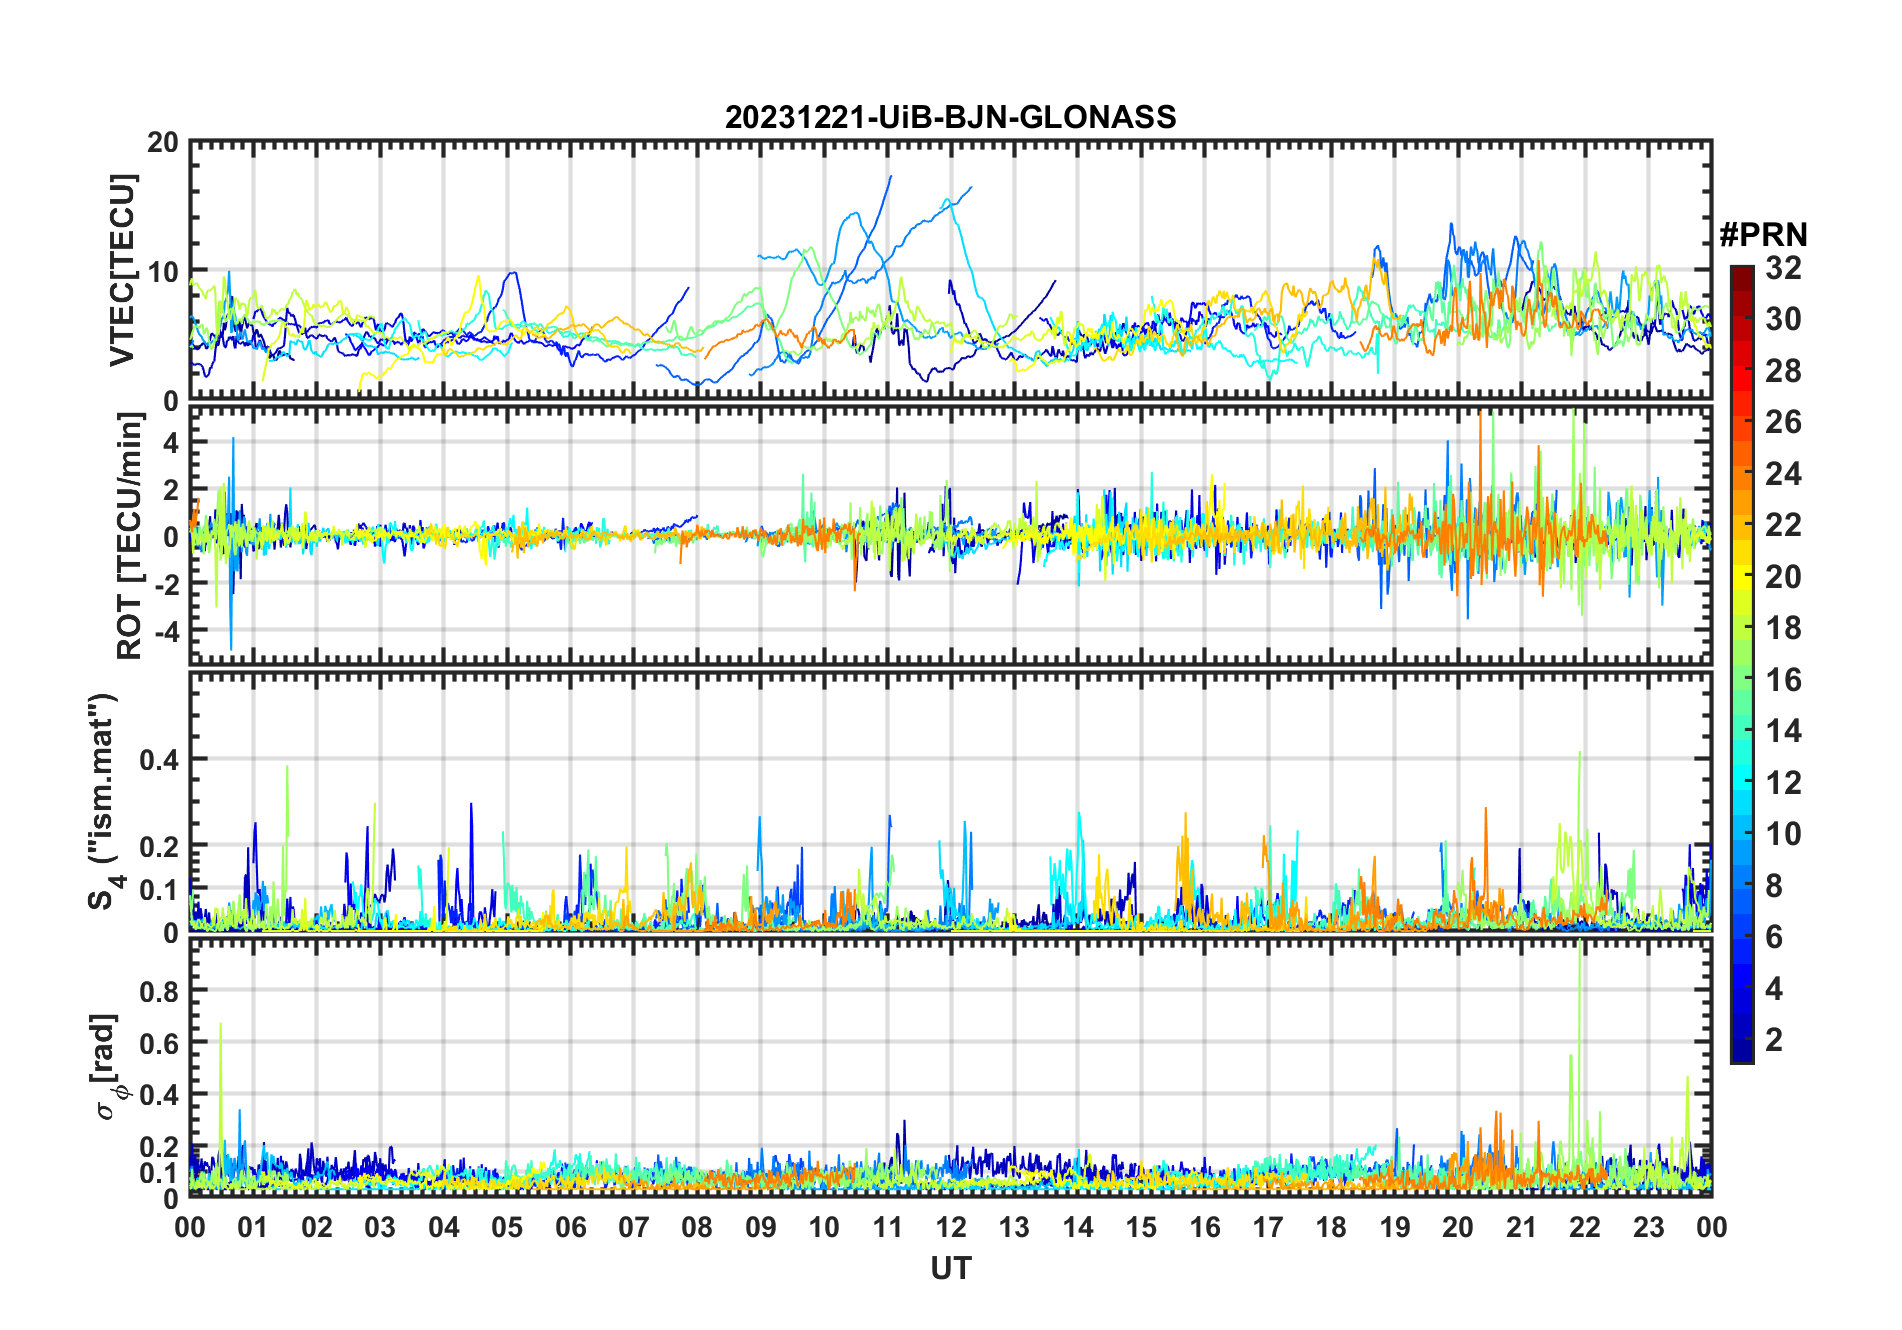The width and height of the screenshot is (1902, 1330).
Task: Click colorbar tick label 2
Action: coord(1774,1040)
